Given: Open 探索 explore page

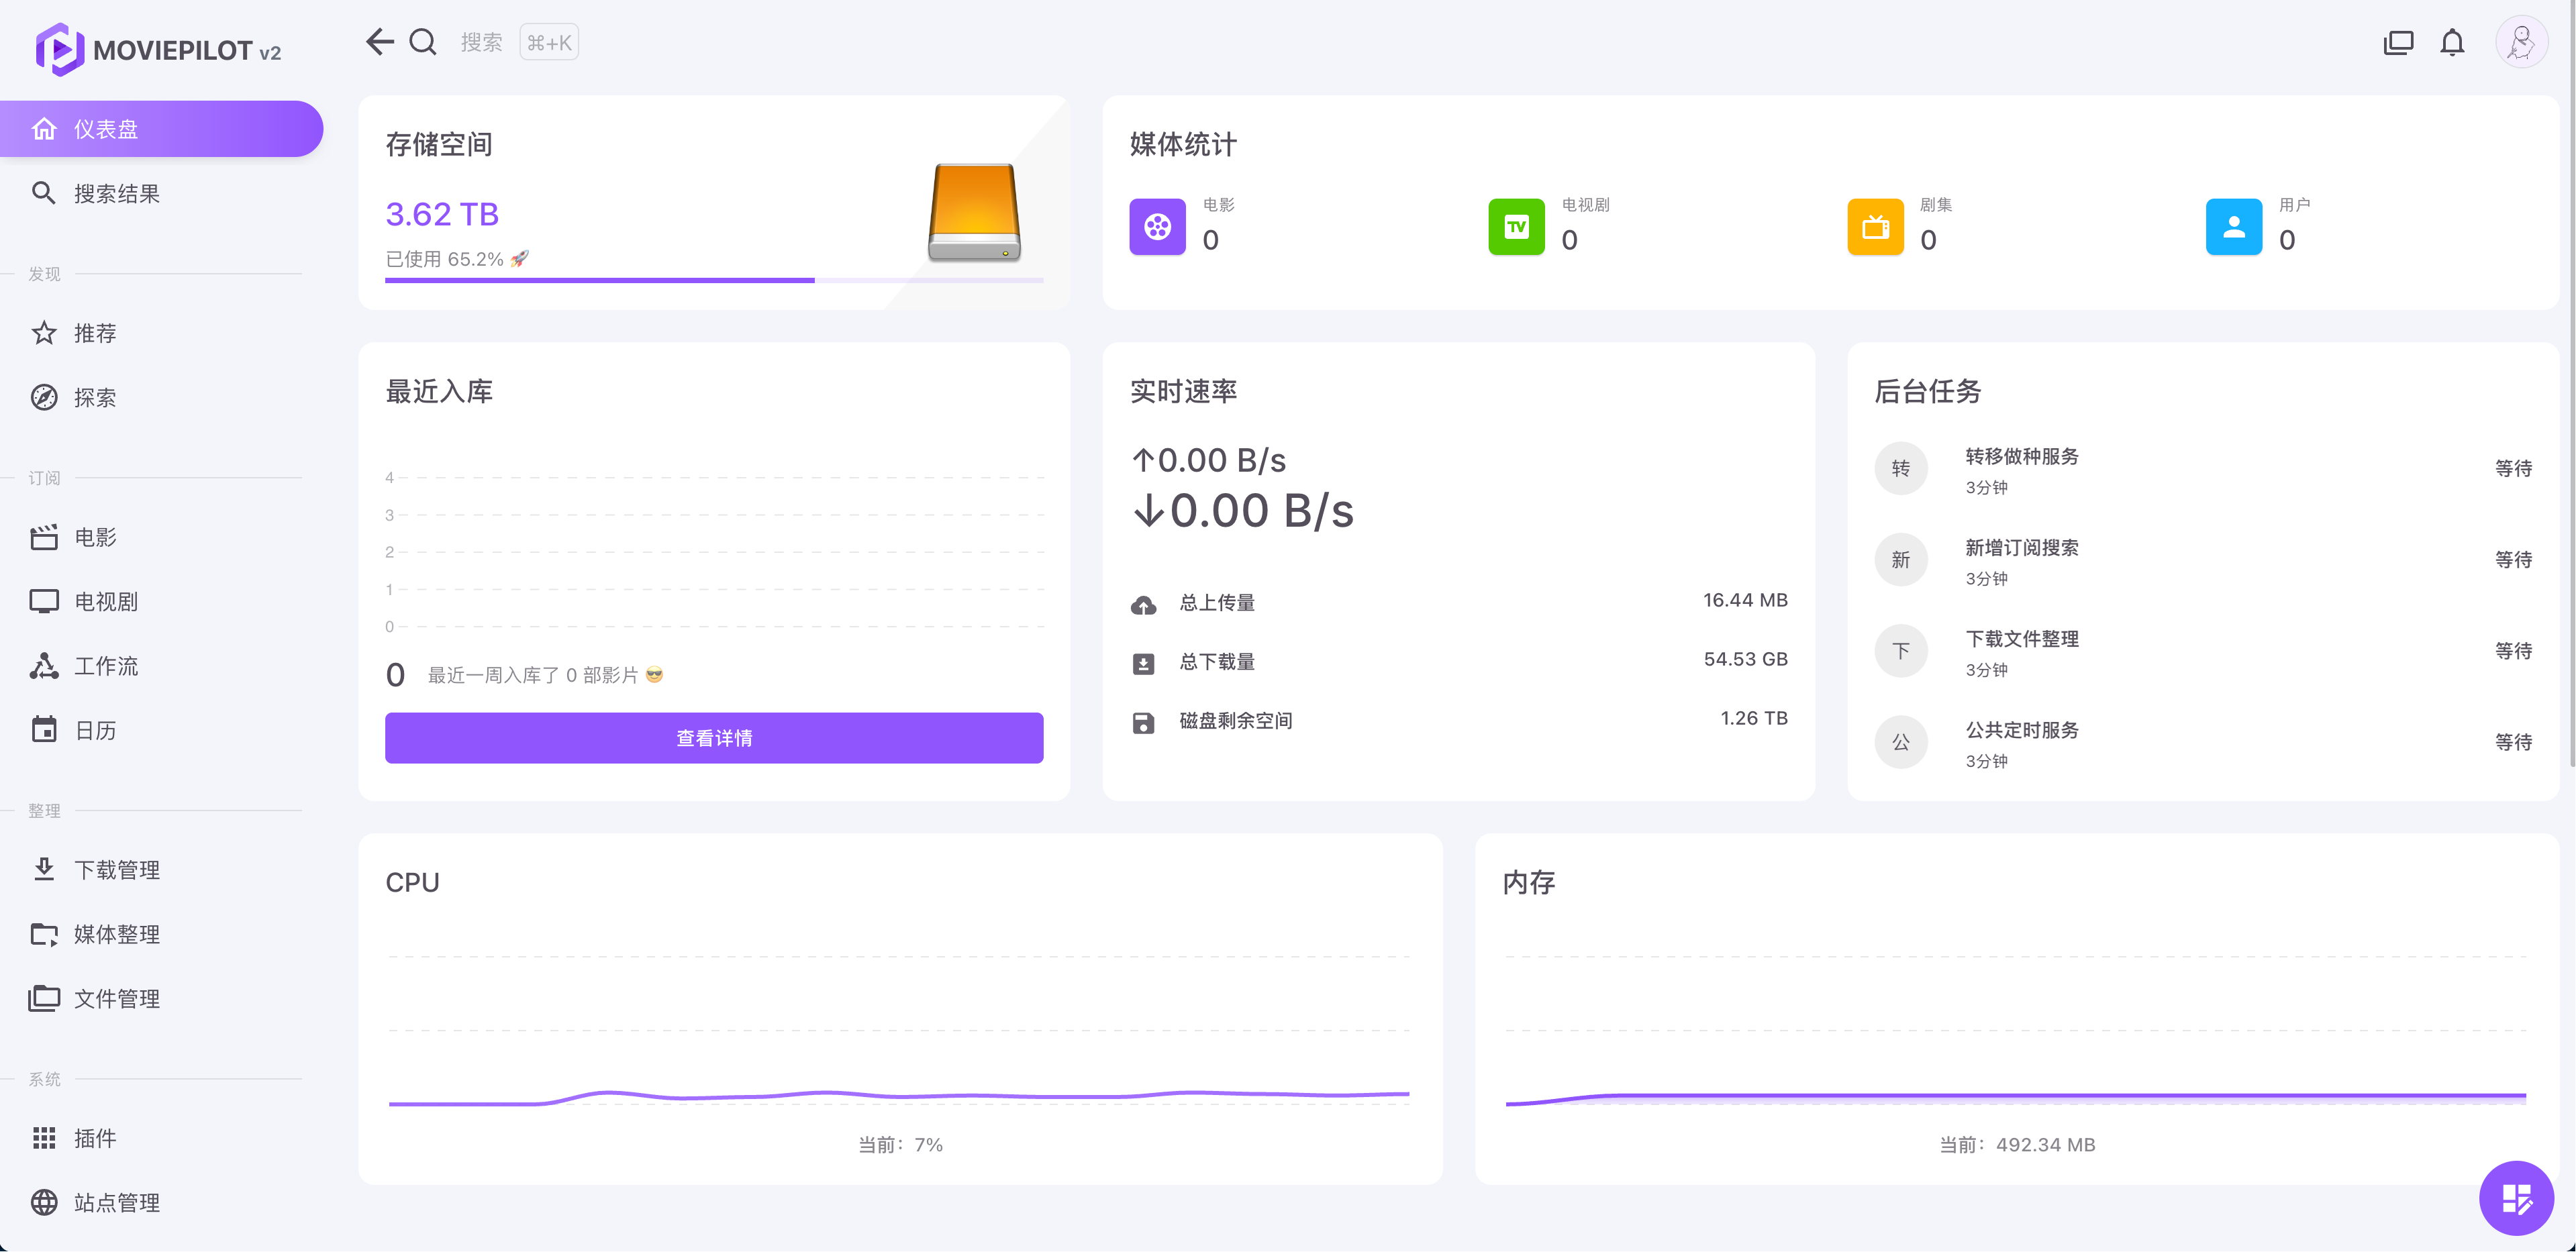Looking at the screenshot, I should pyautogui.click(x=161, y=397).
